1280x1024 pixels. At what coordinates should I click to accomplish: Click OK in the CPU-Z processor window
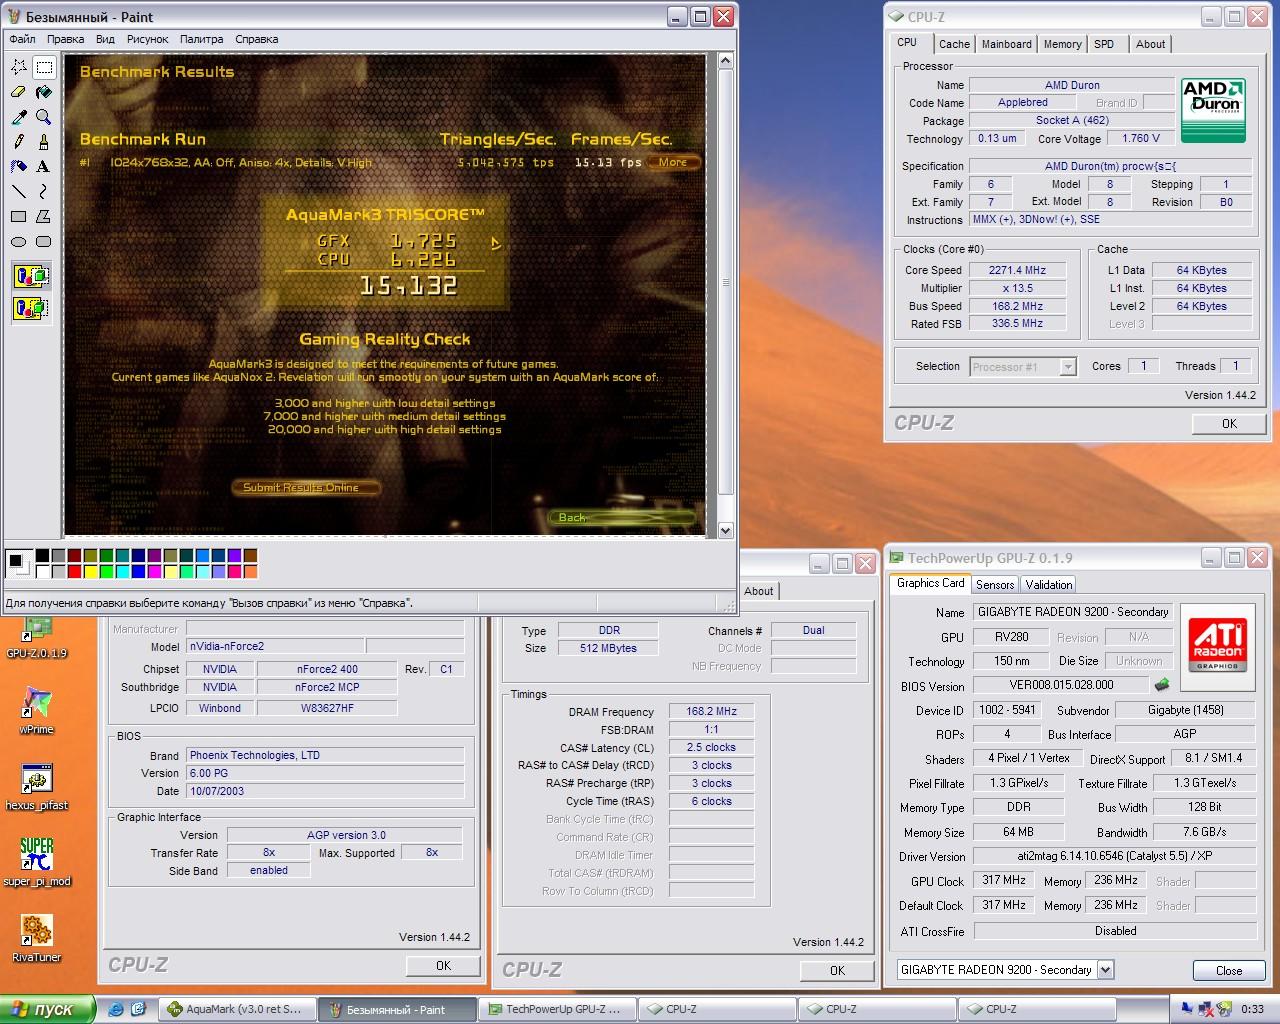(1229, 423)
